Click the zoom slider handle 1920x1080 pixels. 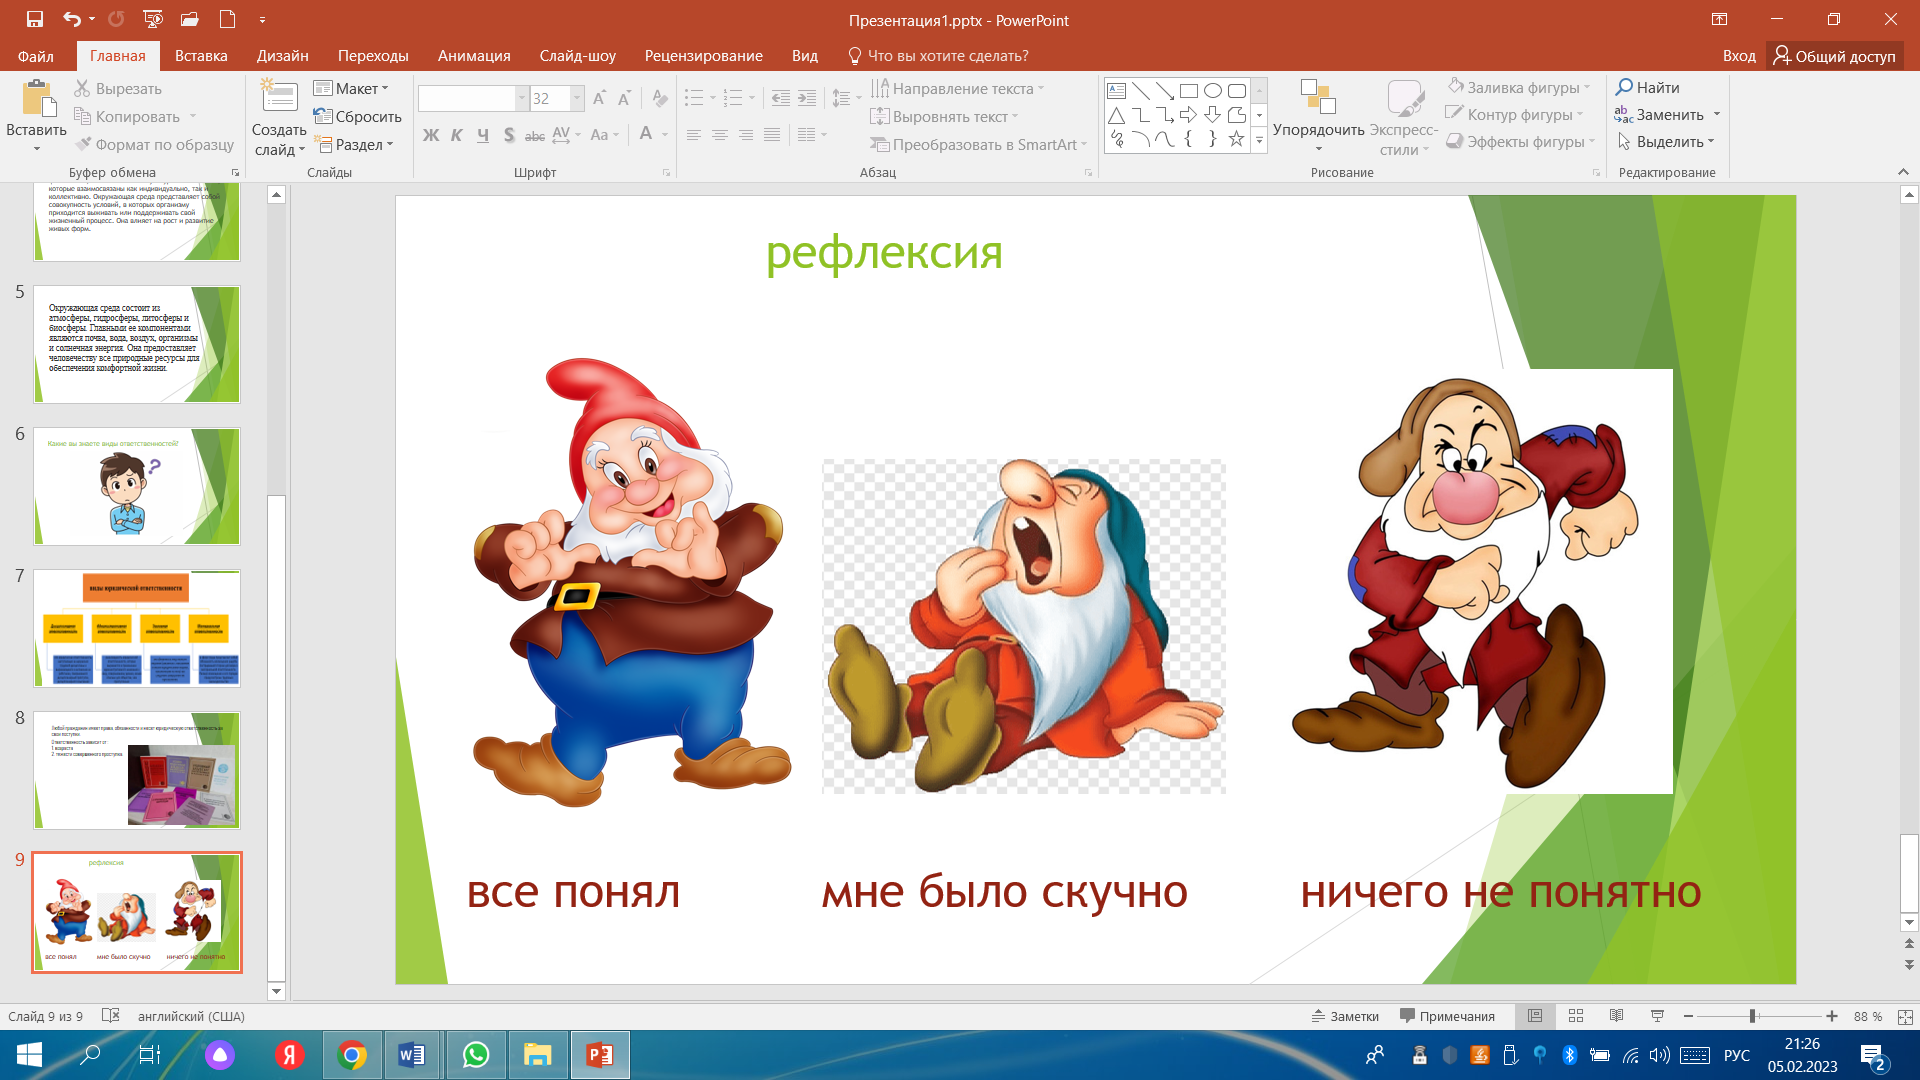[x=1752, y=1016]
